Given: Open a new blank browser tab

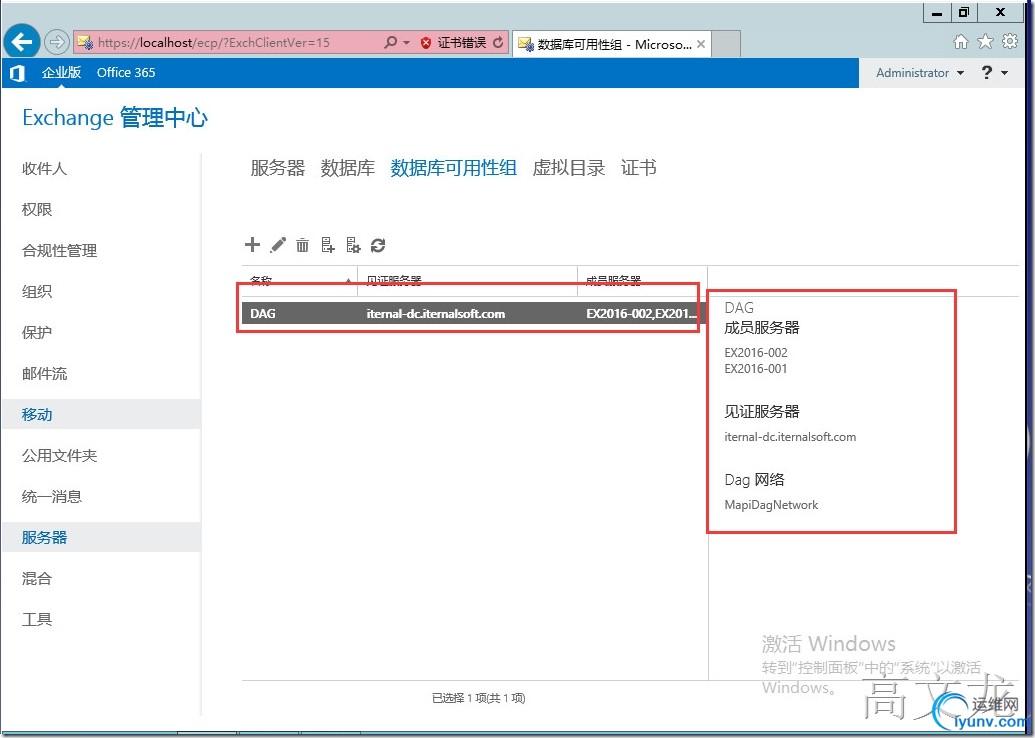Looking at the screenshot, I should point(726,44).
